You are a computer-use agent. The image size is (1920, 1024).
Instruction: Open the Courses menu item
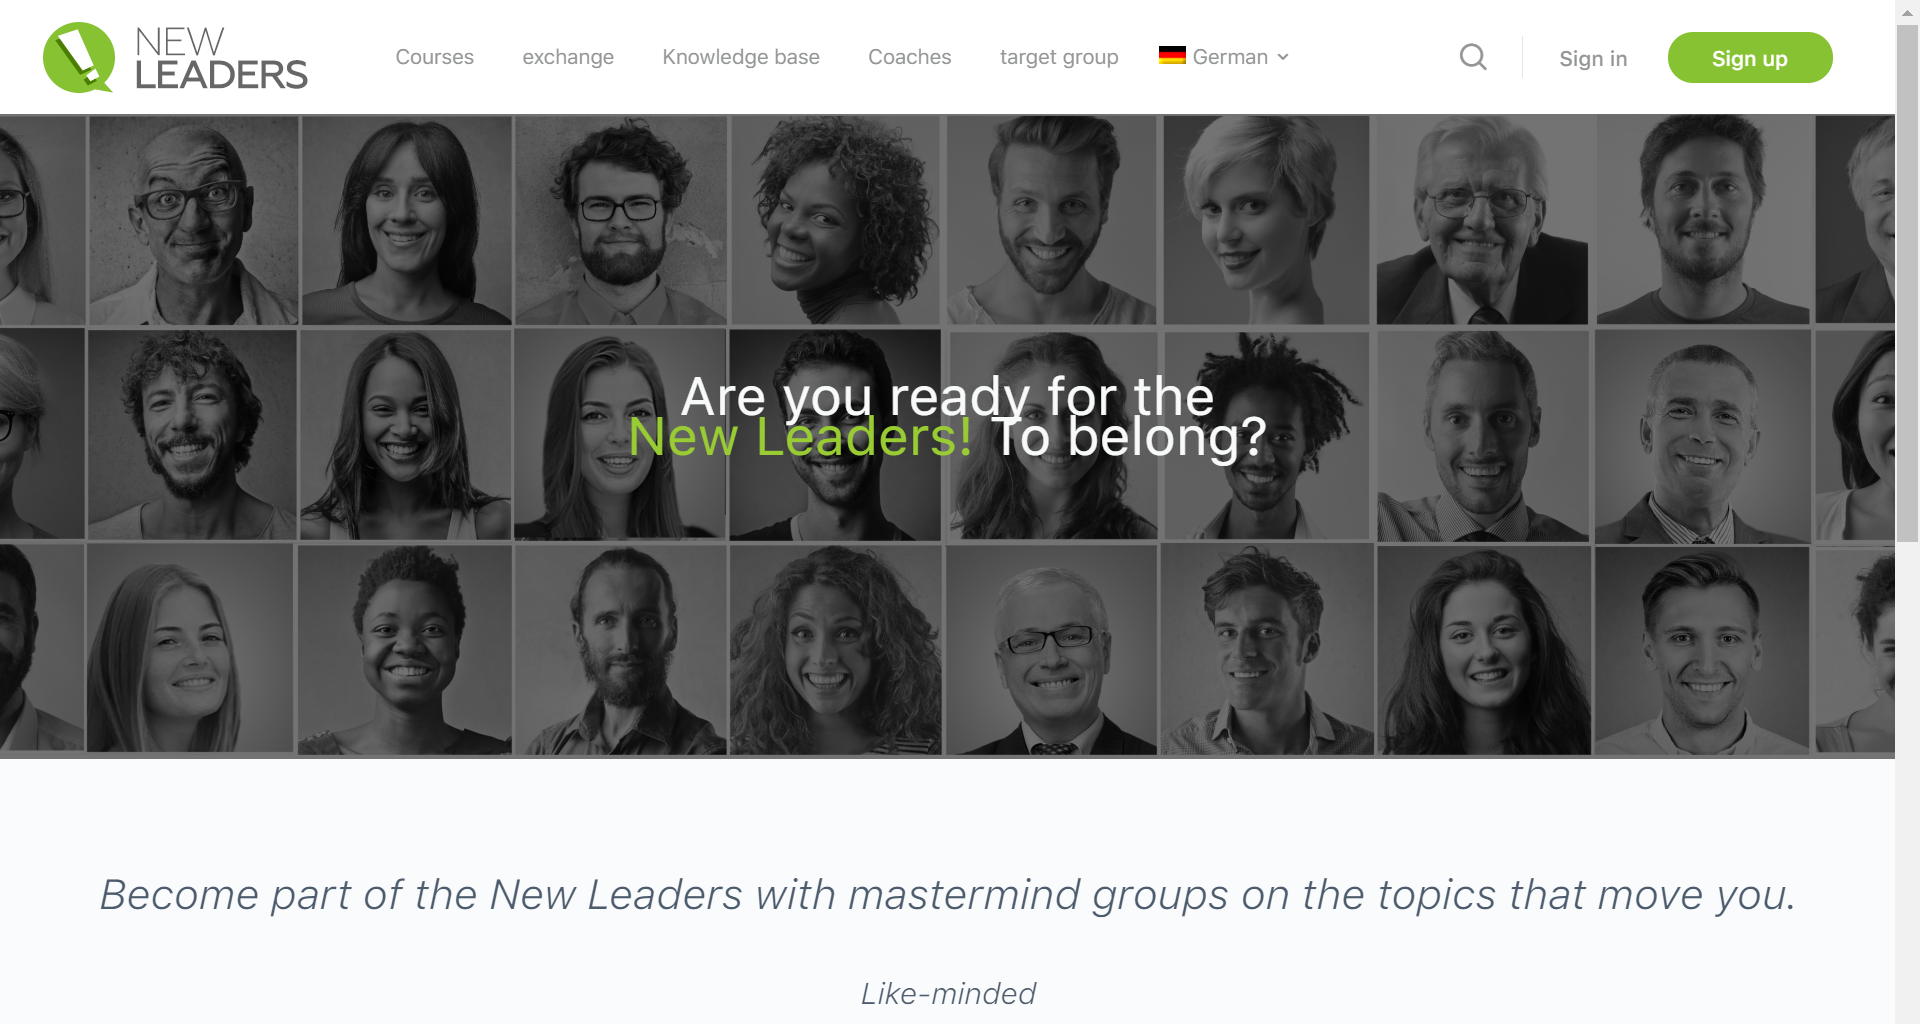434,57
